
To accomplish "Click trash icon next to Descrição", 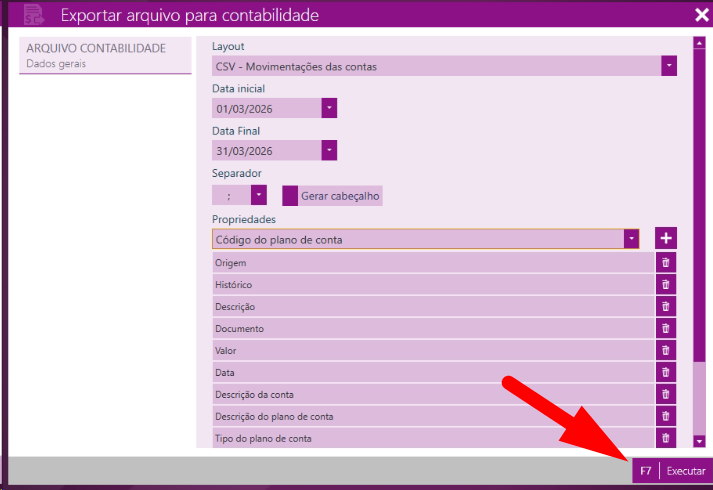I will 666,306.
